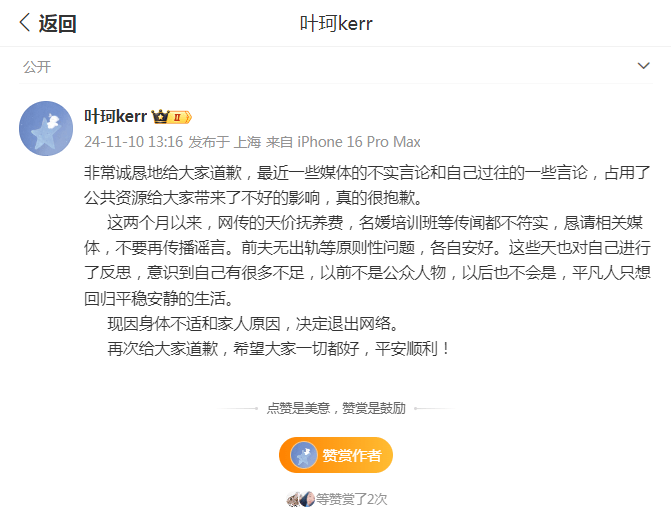Go back via the 返回 label

point(58,23)
